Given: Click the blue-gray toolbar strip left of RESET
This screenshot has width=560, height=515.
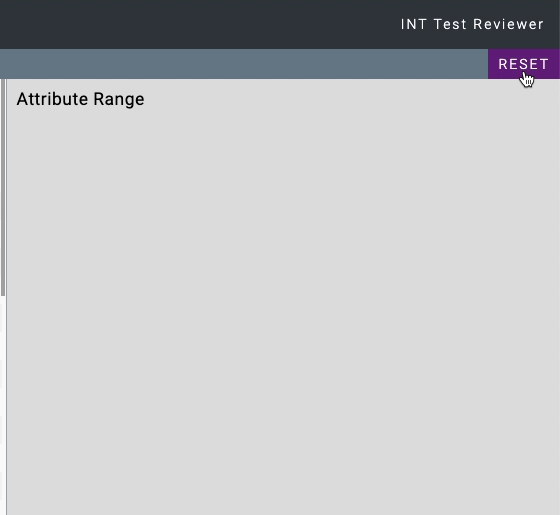Looking at the screenshot, I should 244,64.
